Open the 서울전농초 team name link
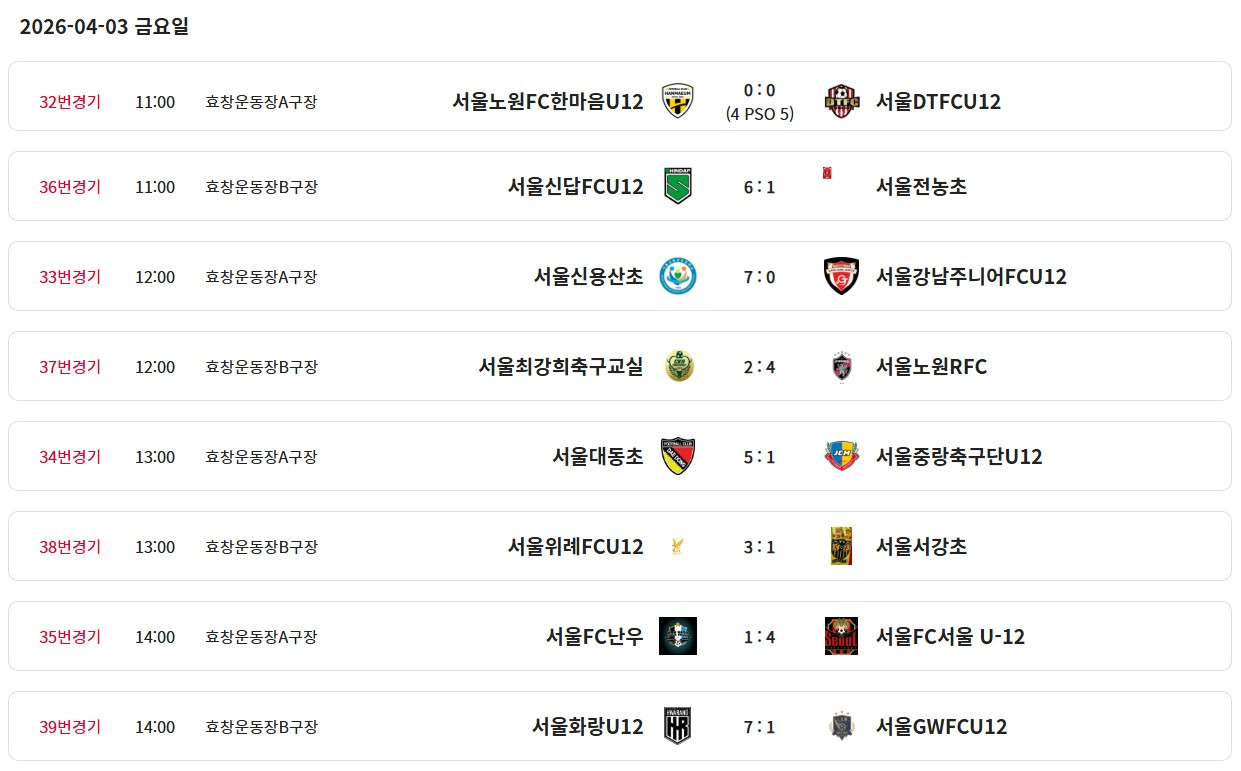This screenshot has width=1241, height=771. pos(921,187)
